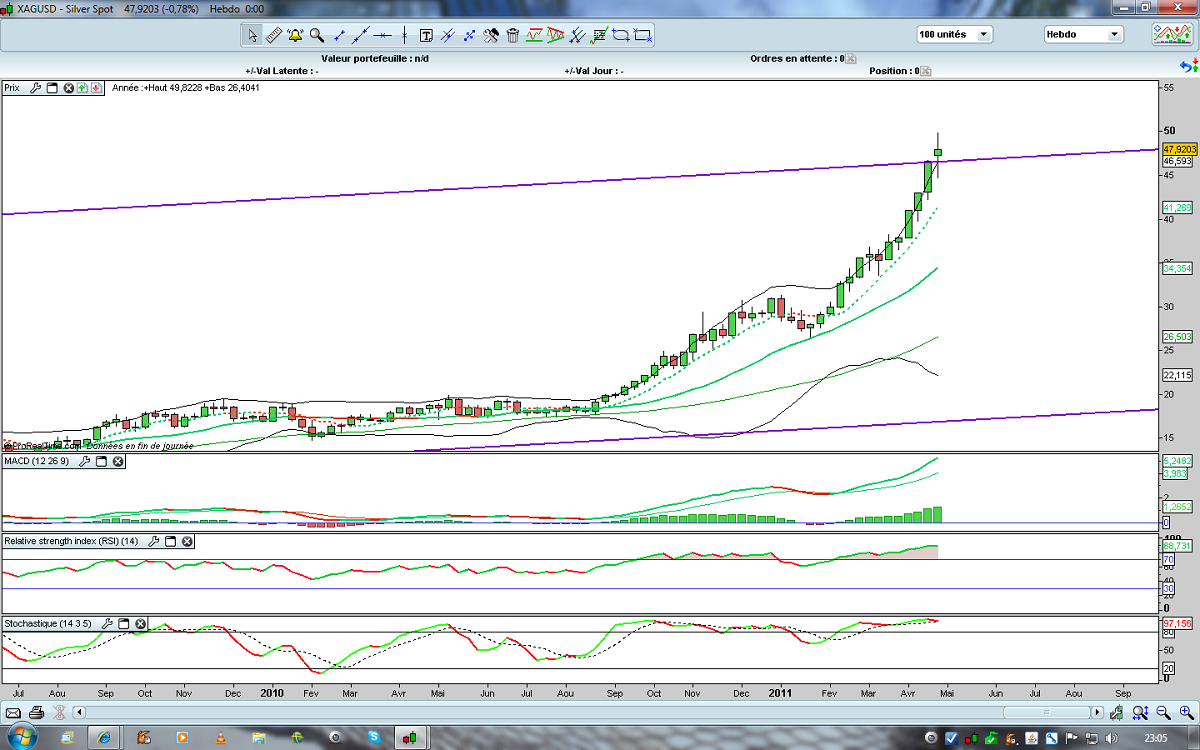Screen dimensions: 1200x750
Task: Maximize the RSI indicator panel
Action: pyautogui.click(x=170, y=542)
